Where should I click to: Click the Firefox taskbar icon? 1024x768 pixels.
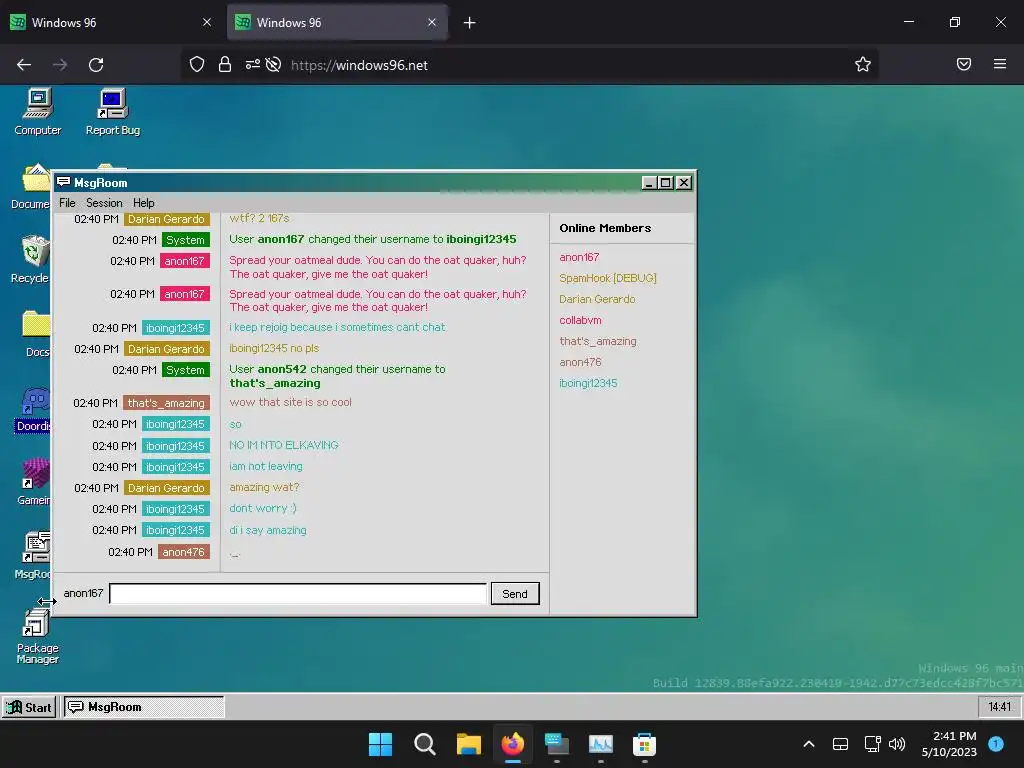click(513, 744)
